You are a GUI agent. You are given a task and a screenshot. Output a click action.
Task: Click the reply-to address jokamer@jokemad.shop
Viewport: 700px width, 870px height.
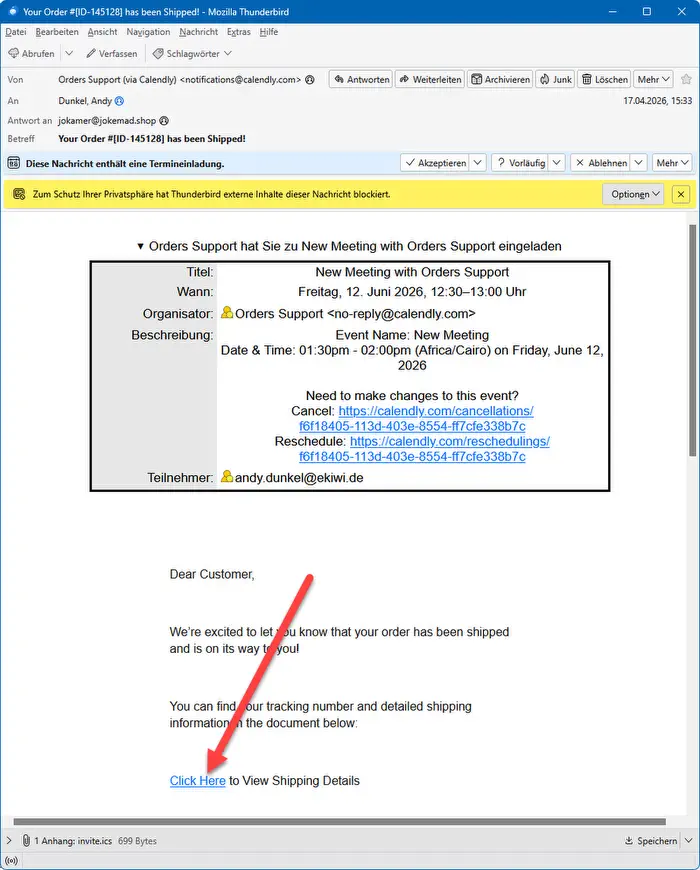pos(107,120)
